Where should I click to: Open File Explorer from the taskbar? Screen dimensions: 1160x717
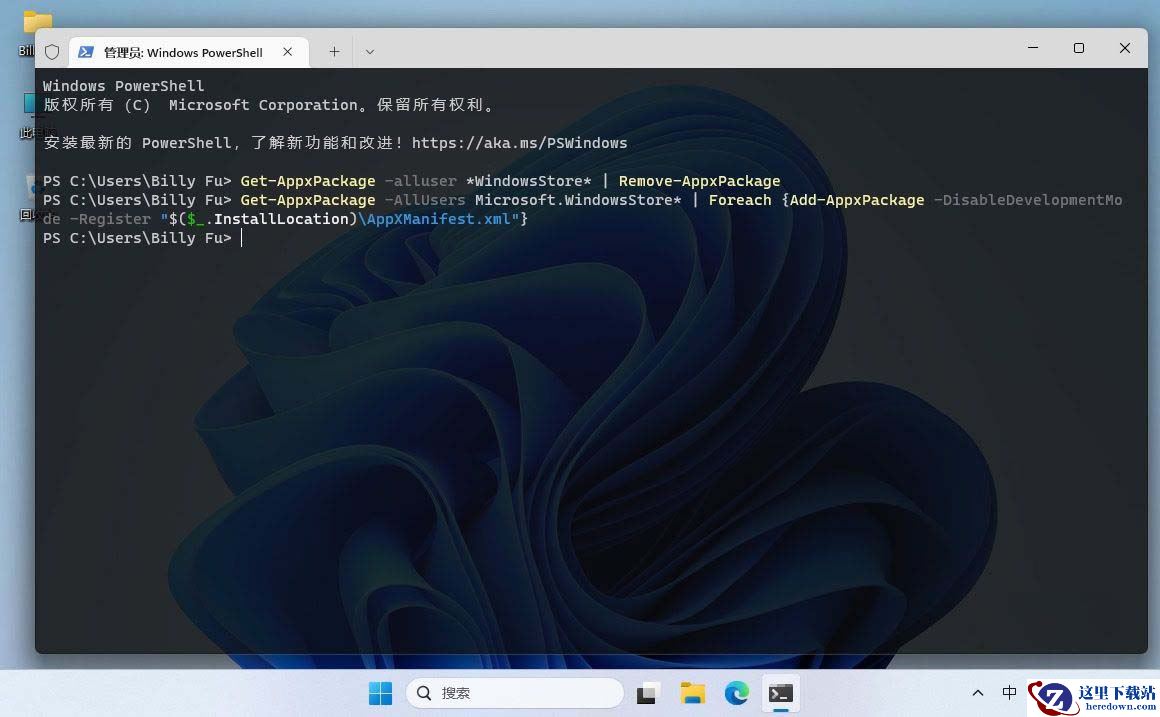(692, 693)
